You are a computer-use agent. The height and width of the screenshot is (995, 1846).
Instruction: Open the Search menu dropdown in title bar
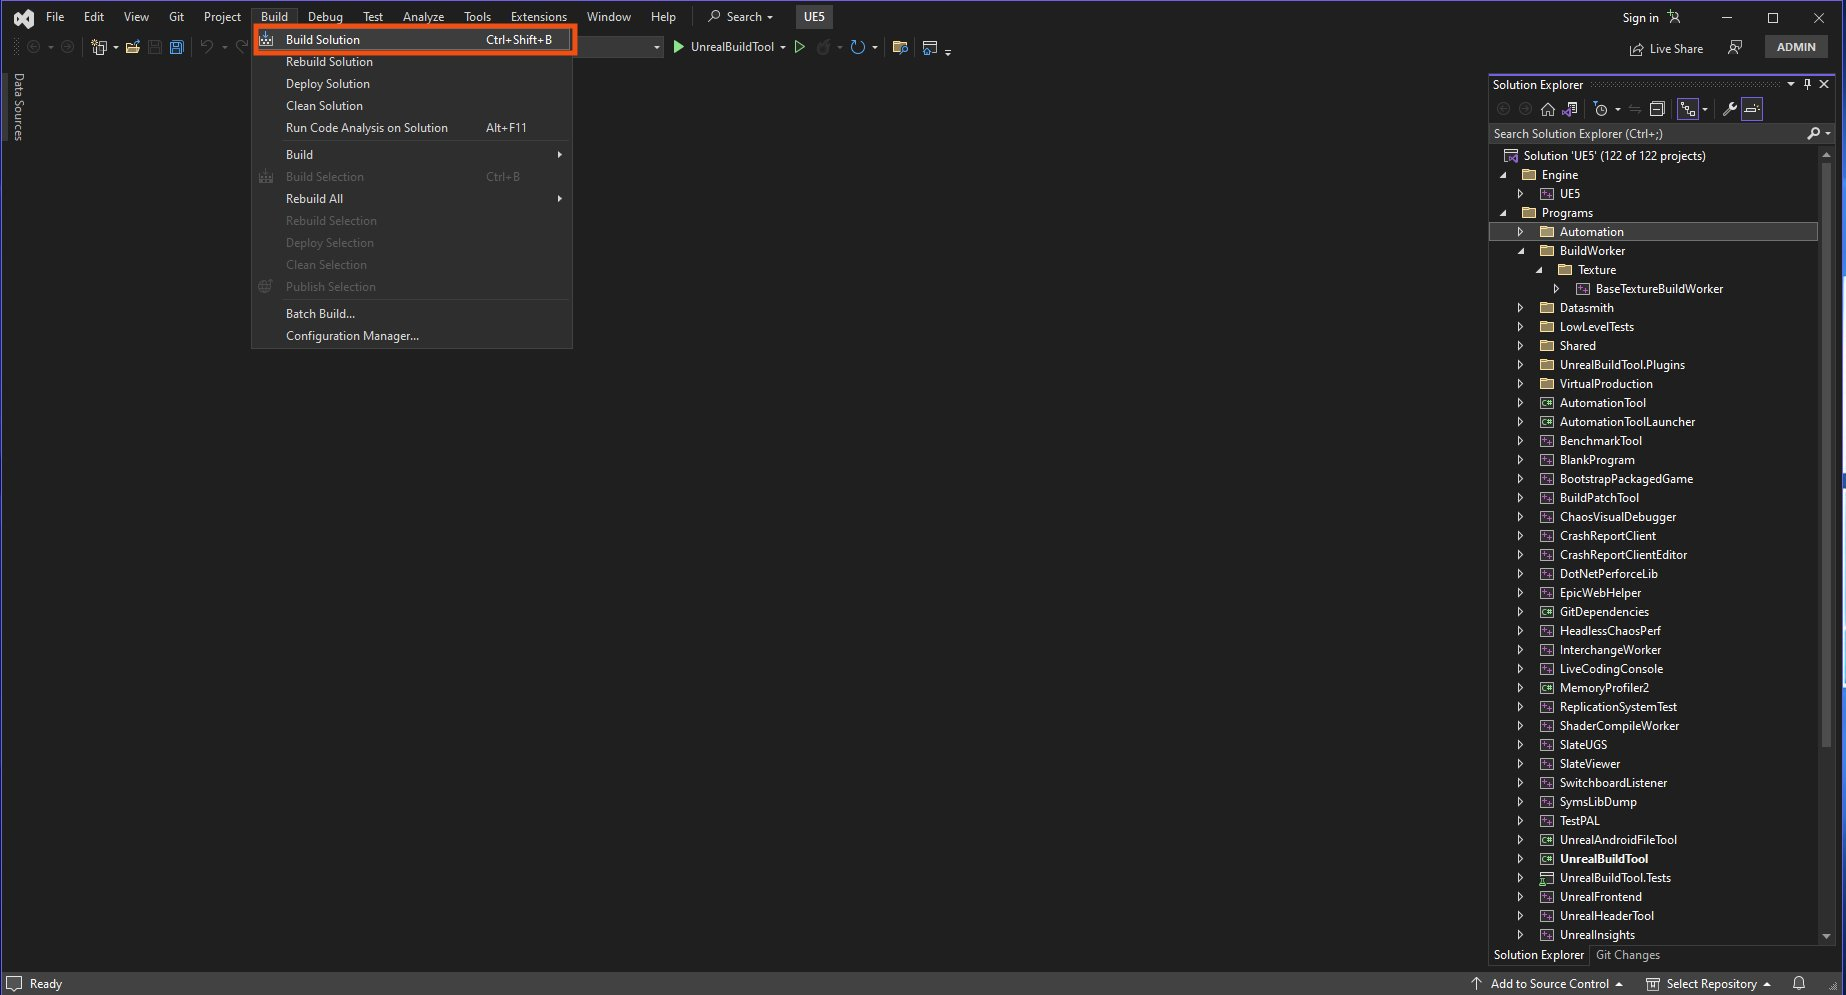click(x=741, y=17)
